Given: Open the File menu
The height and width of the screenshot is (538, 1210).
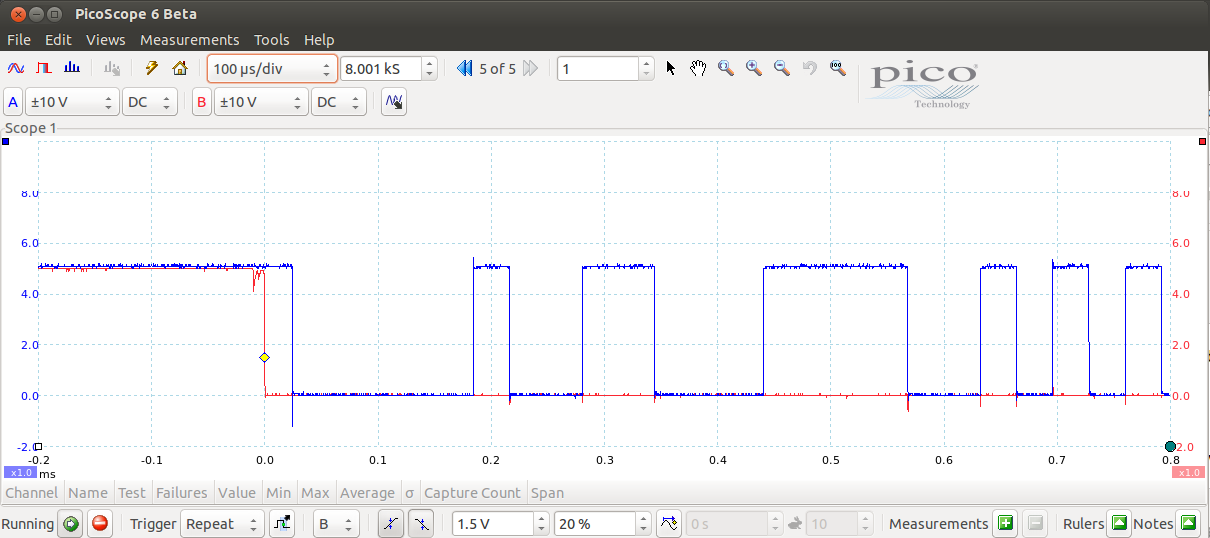Looking at the screenshot, I should [19, 40].
